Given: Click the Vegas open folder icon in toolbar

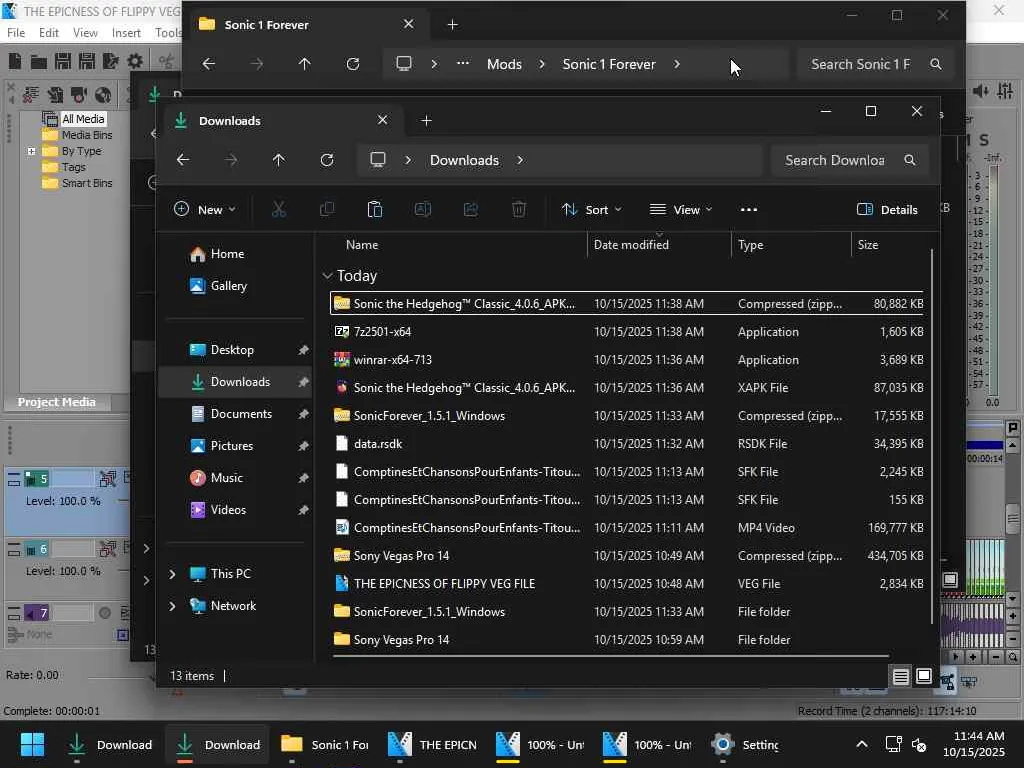Looking at the screenshot, I should pos(39,62).
